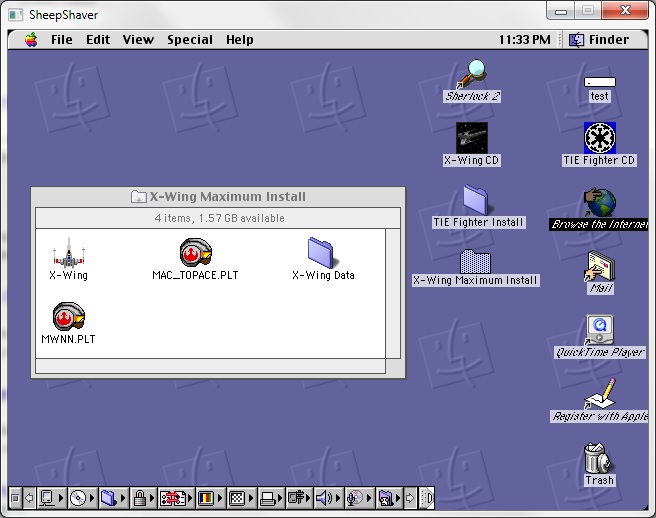Open the CD audio Control Strip module
The width and height of the screenshot is (656, 518).
coord(82,498)
